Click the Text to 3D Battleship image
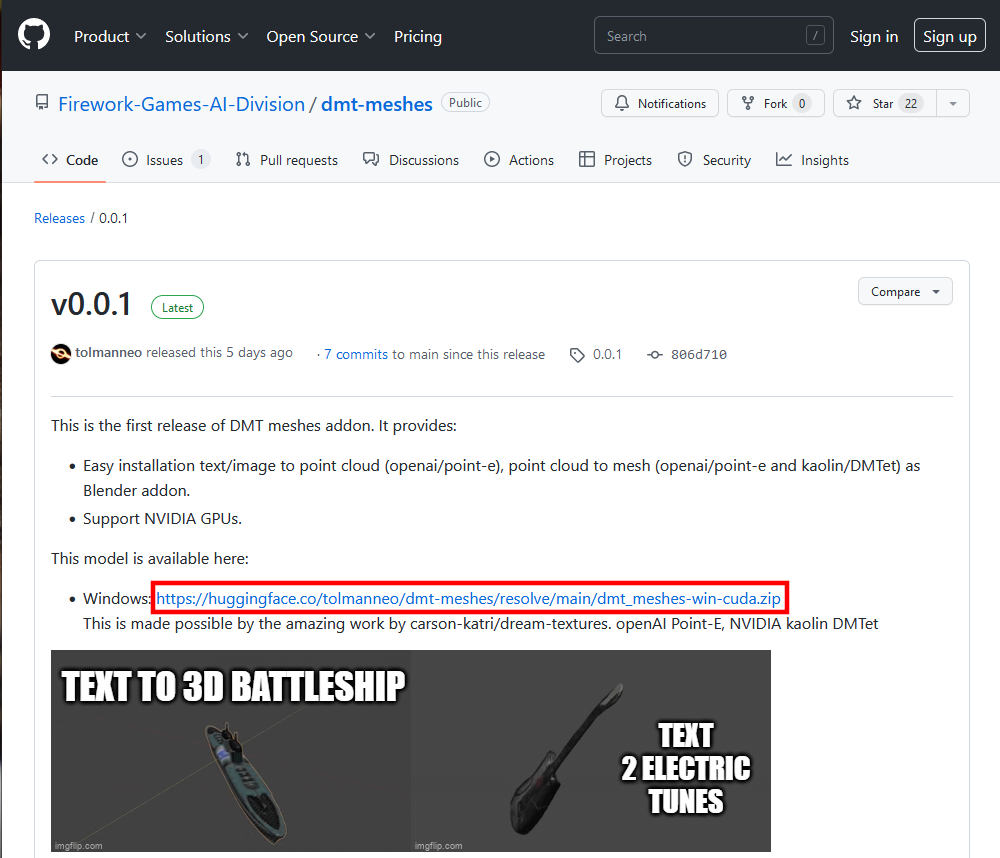1000x858 pixels. [x=231, y=751]
